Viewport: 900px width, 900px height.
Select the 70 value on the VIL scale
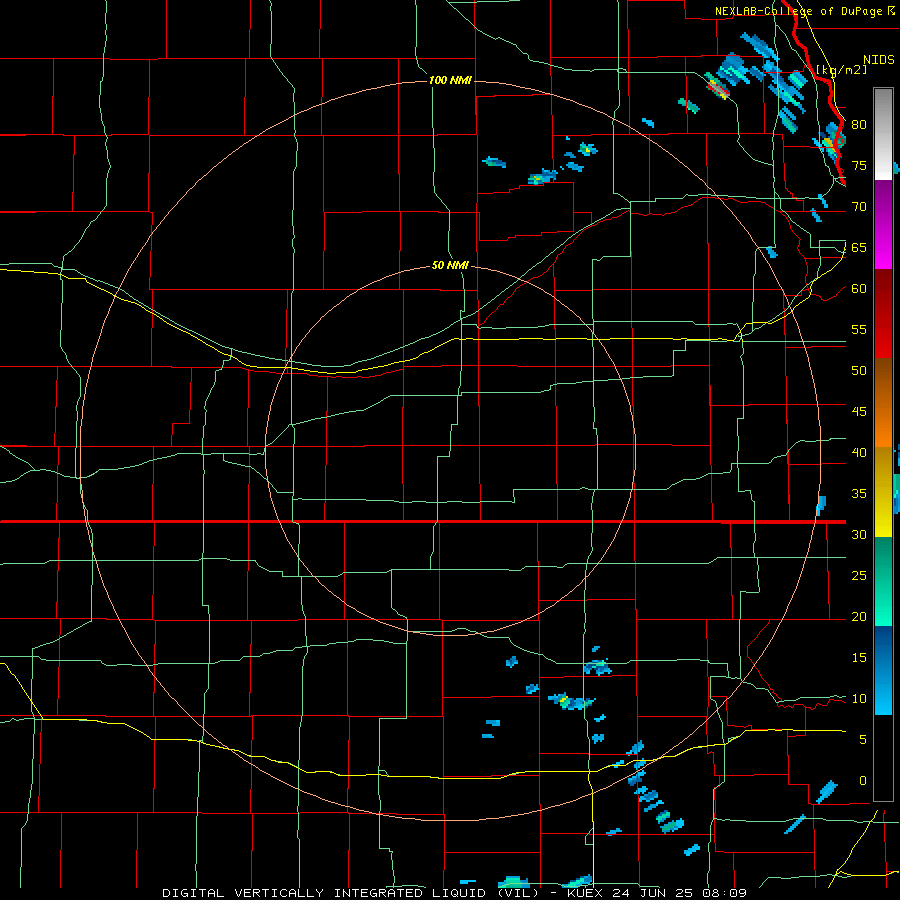(859, 207)
